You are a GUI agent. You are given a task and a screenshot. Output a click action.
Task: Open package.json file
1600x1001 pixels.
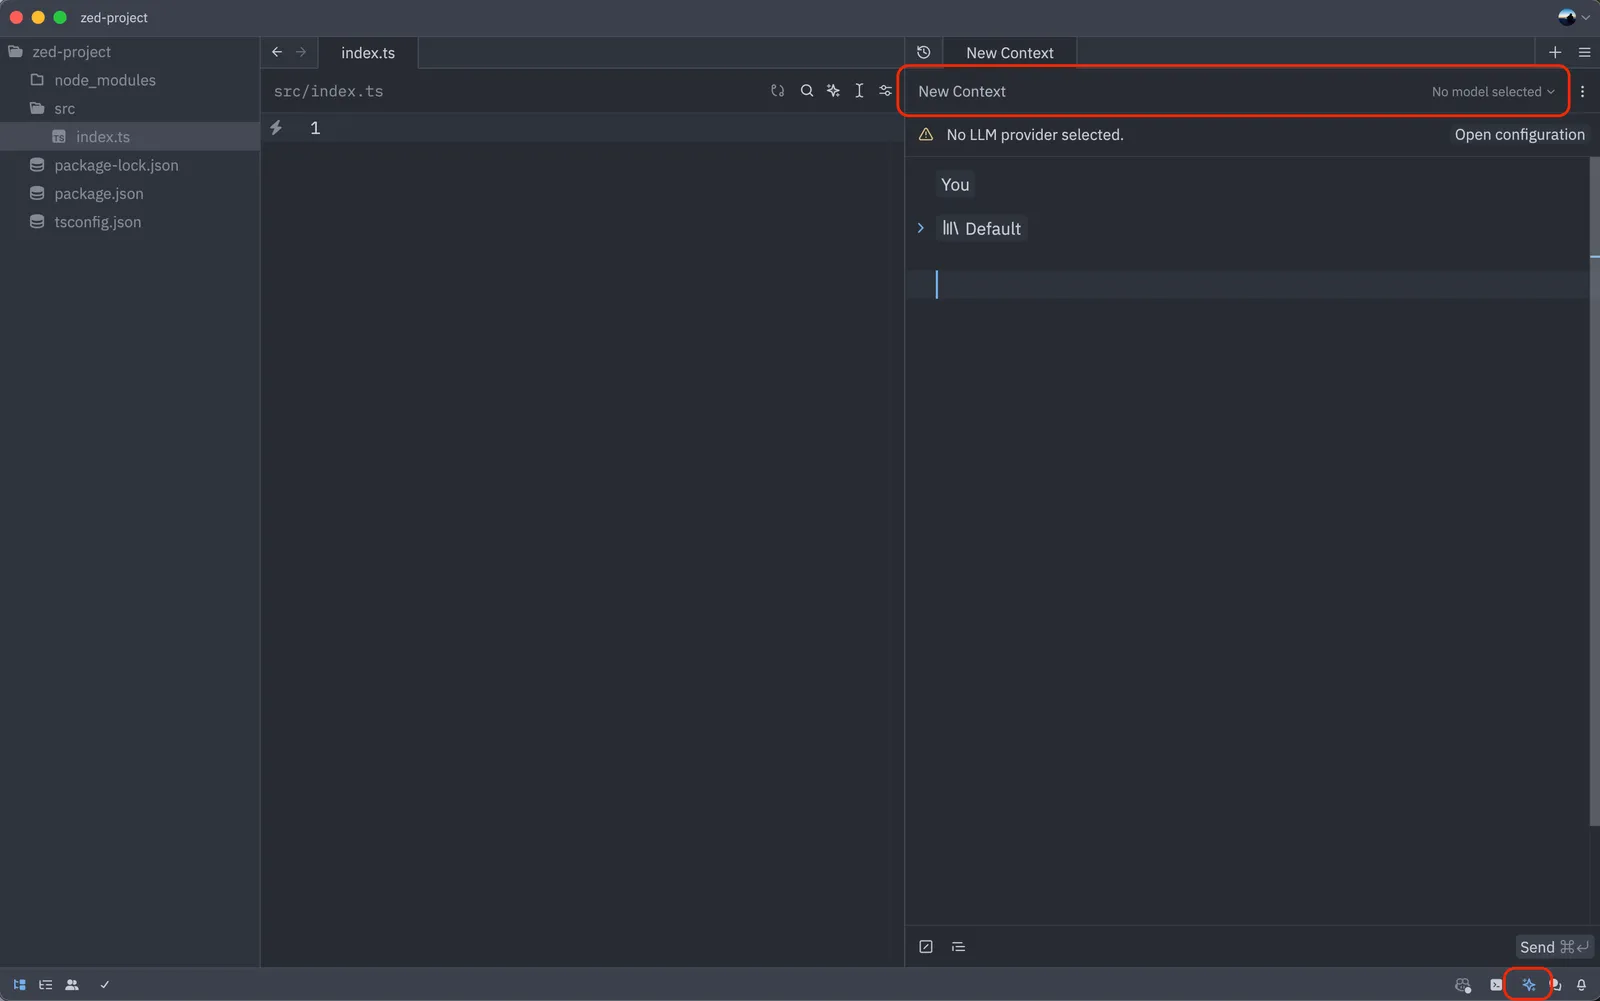tap(130, 193)
